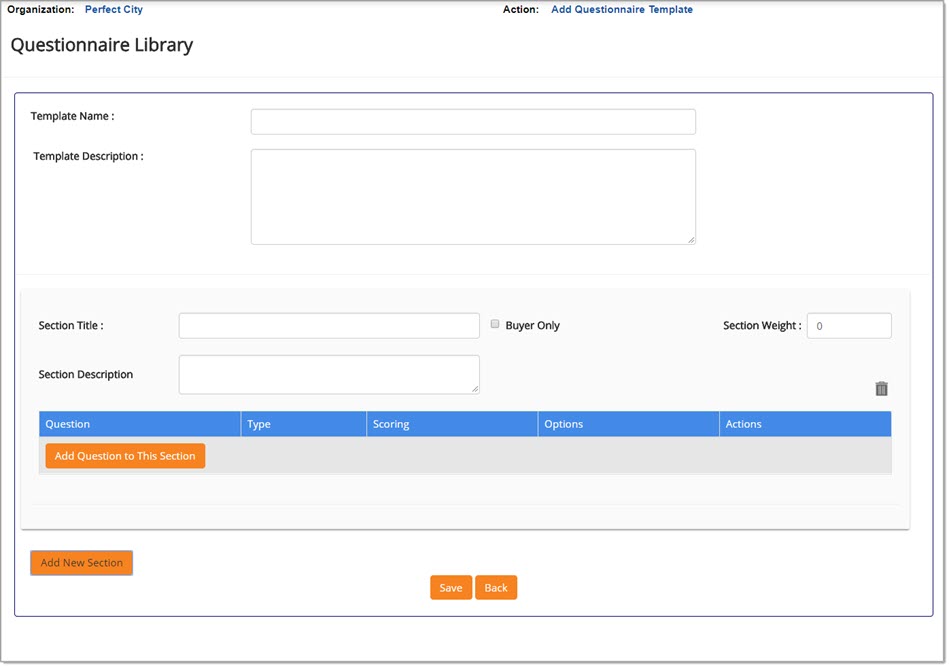949x667 pixels.
Task: Click the Questionnaire Library page title
Action: coord(102,45)
